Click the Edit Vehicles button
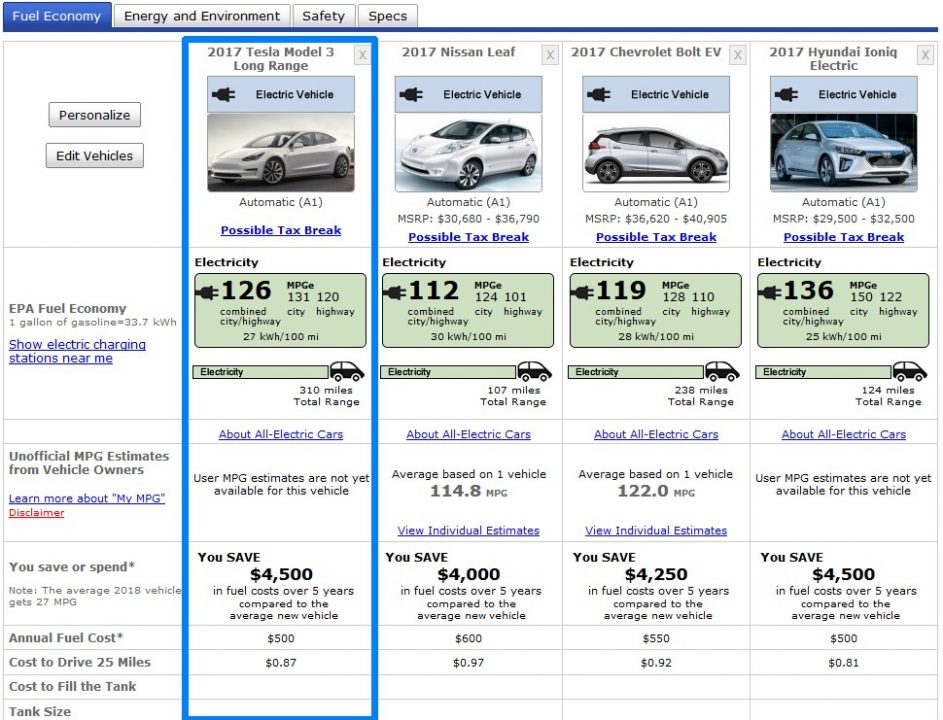 coord(94,156)
